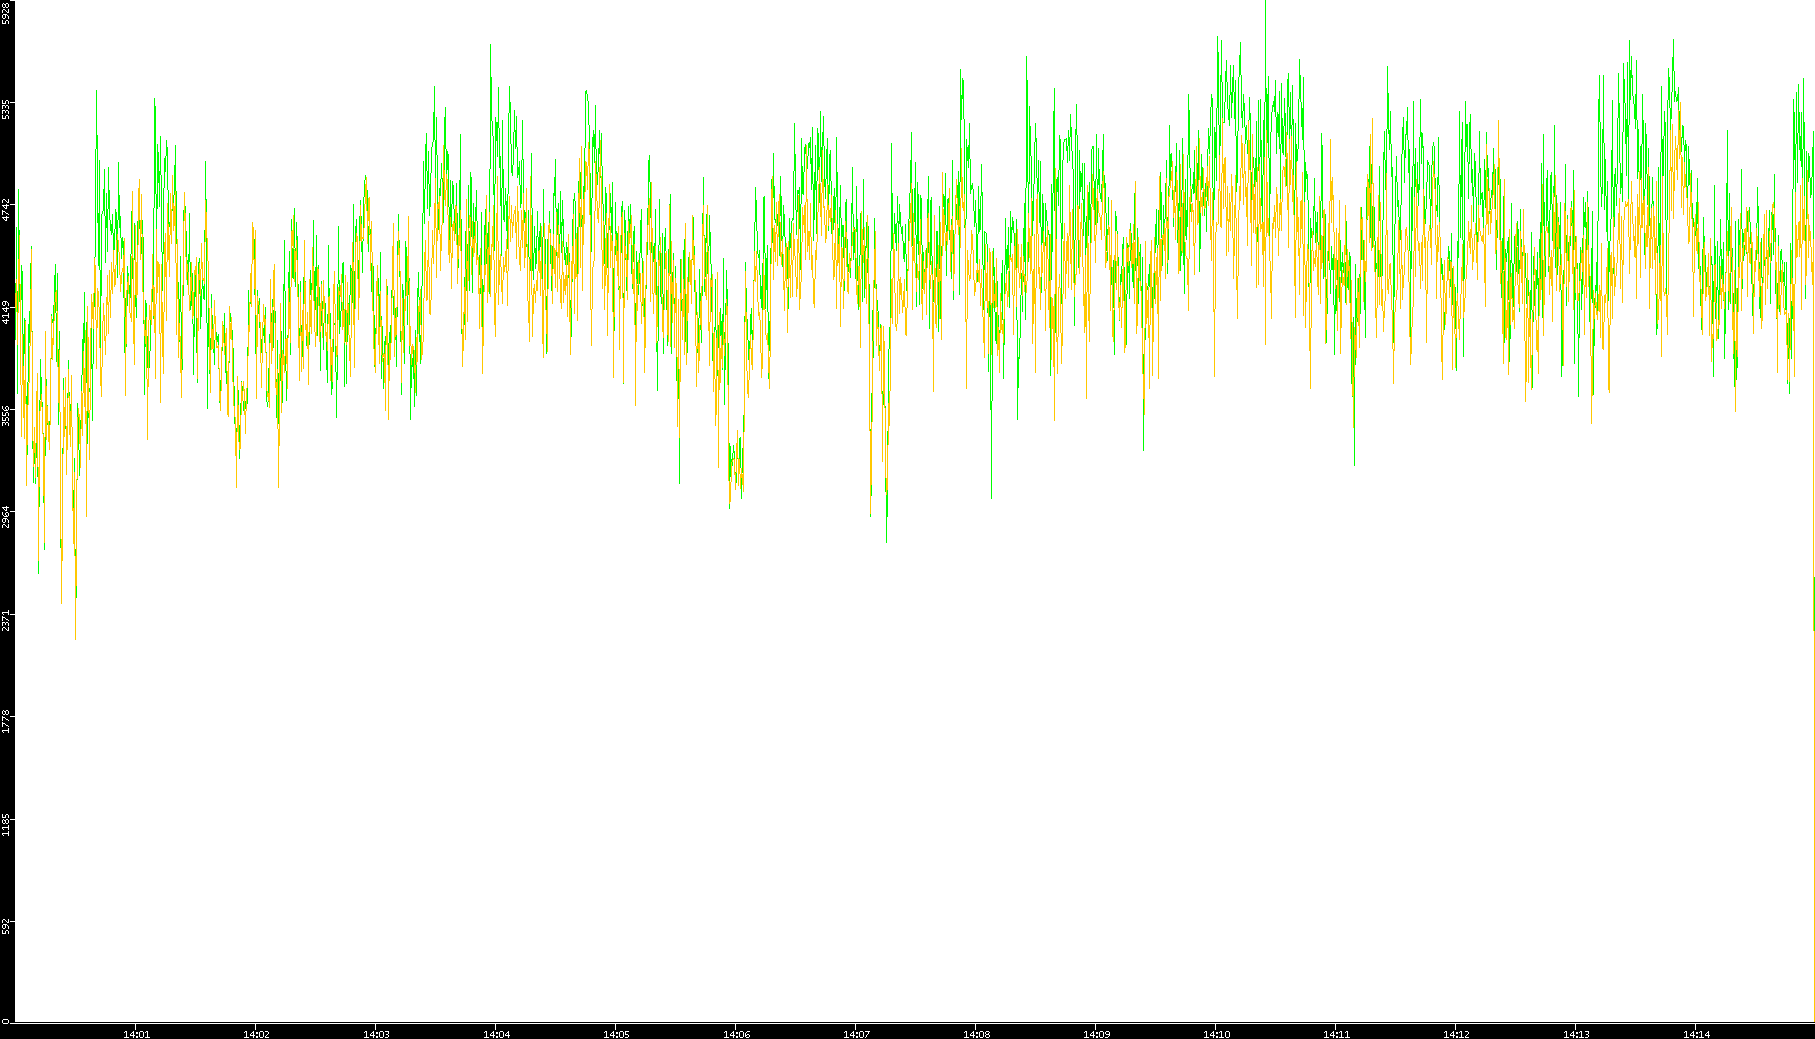The width and height of the screenshot is (1815, 1039).
Task: Click the 14:11 time axis tick
Action: click(x=1336, y=1034)
